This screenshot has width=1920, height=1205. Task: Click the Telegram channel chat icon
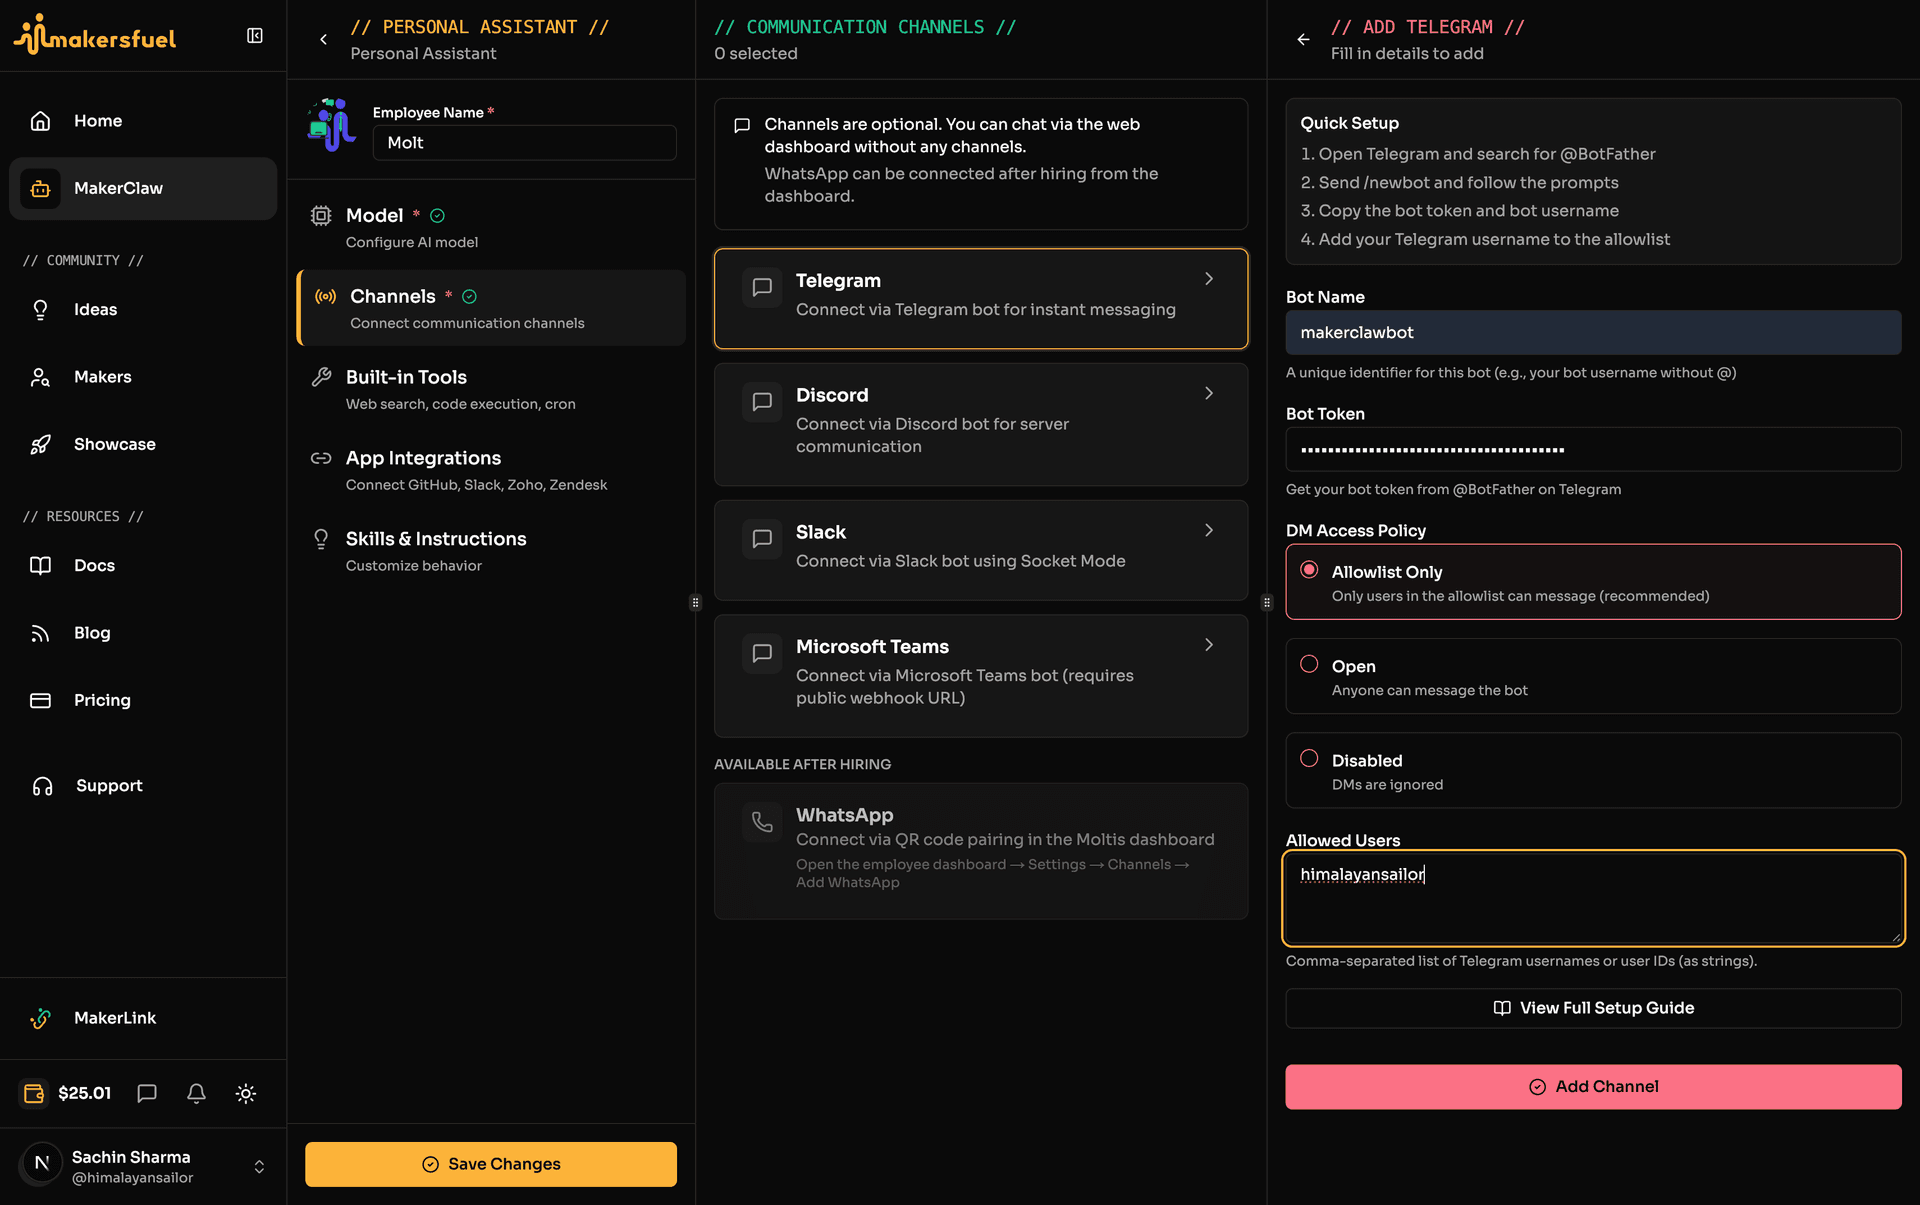tap(762, 288)
